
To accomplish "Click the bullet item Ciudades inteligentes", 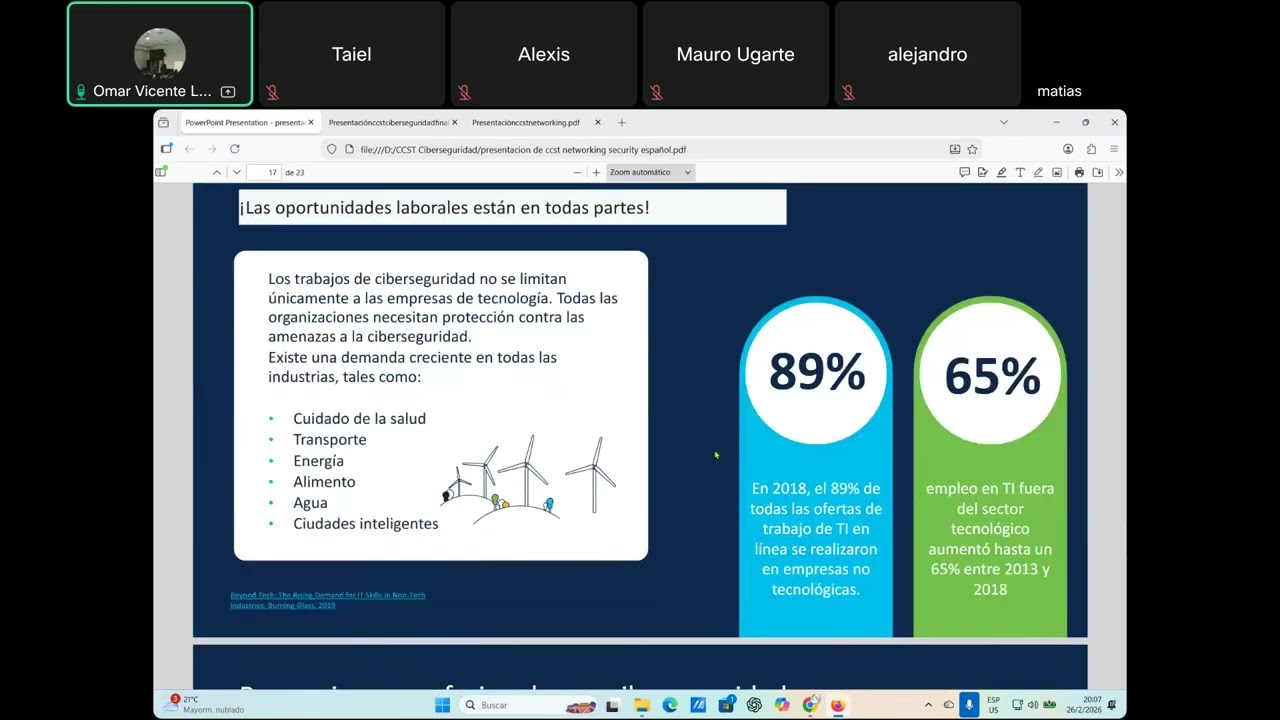I will tap(366, 524).
